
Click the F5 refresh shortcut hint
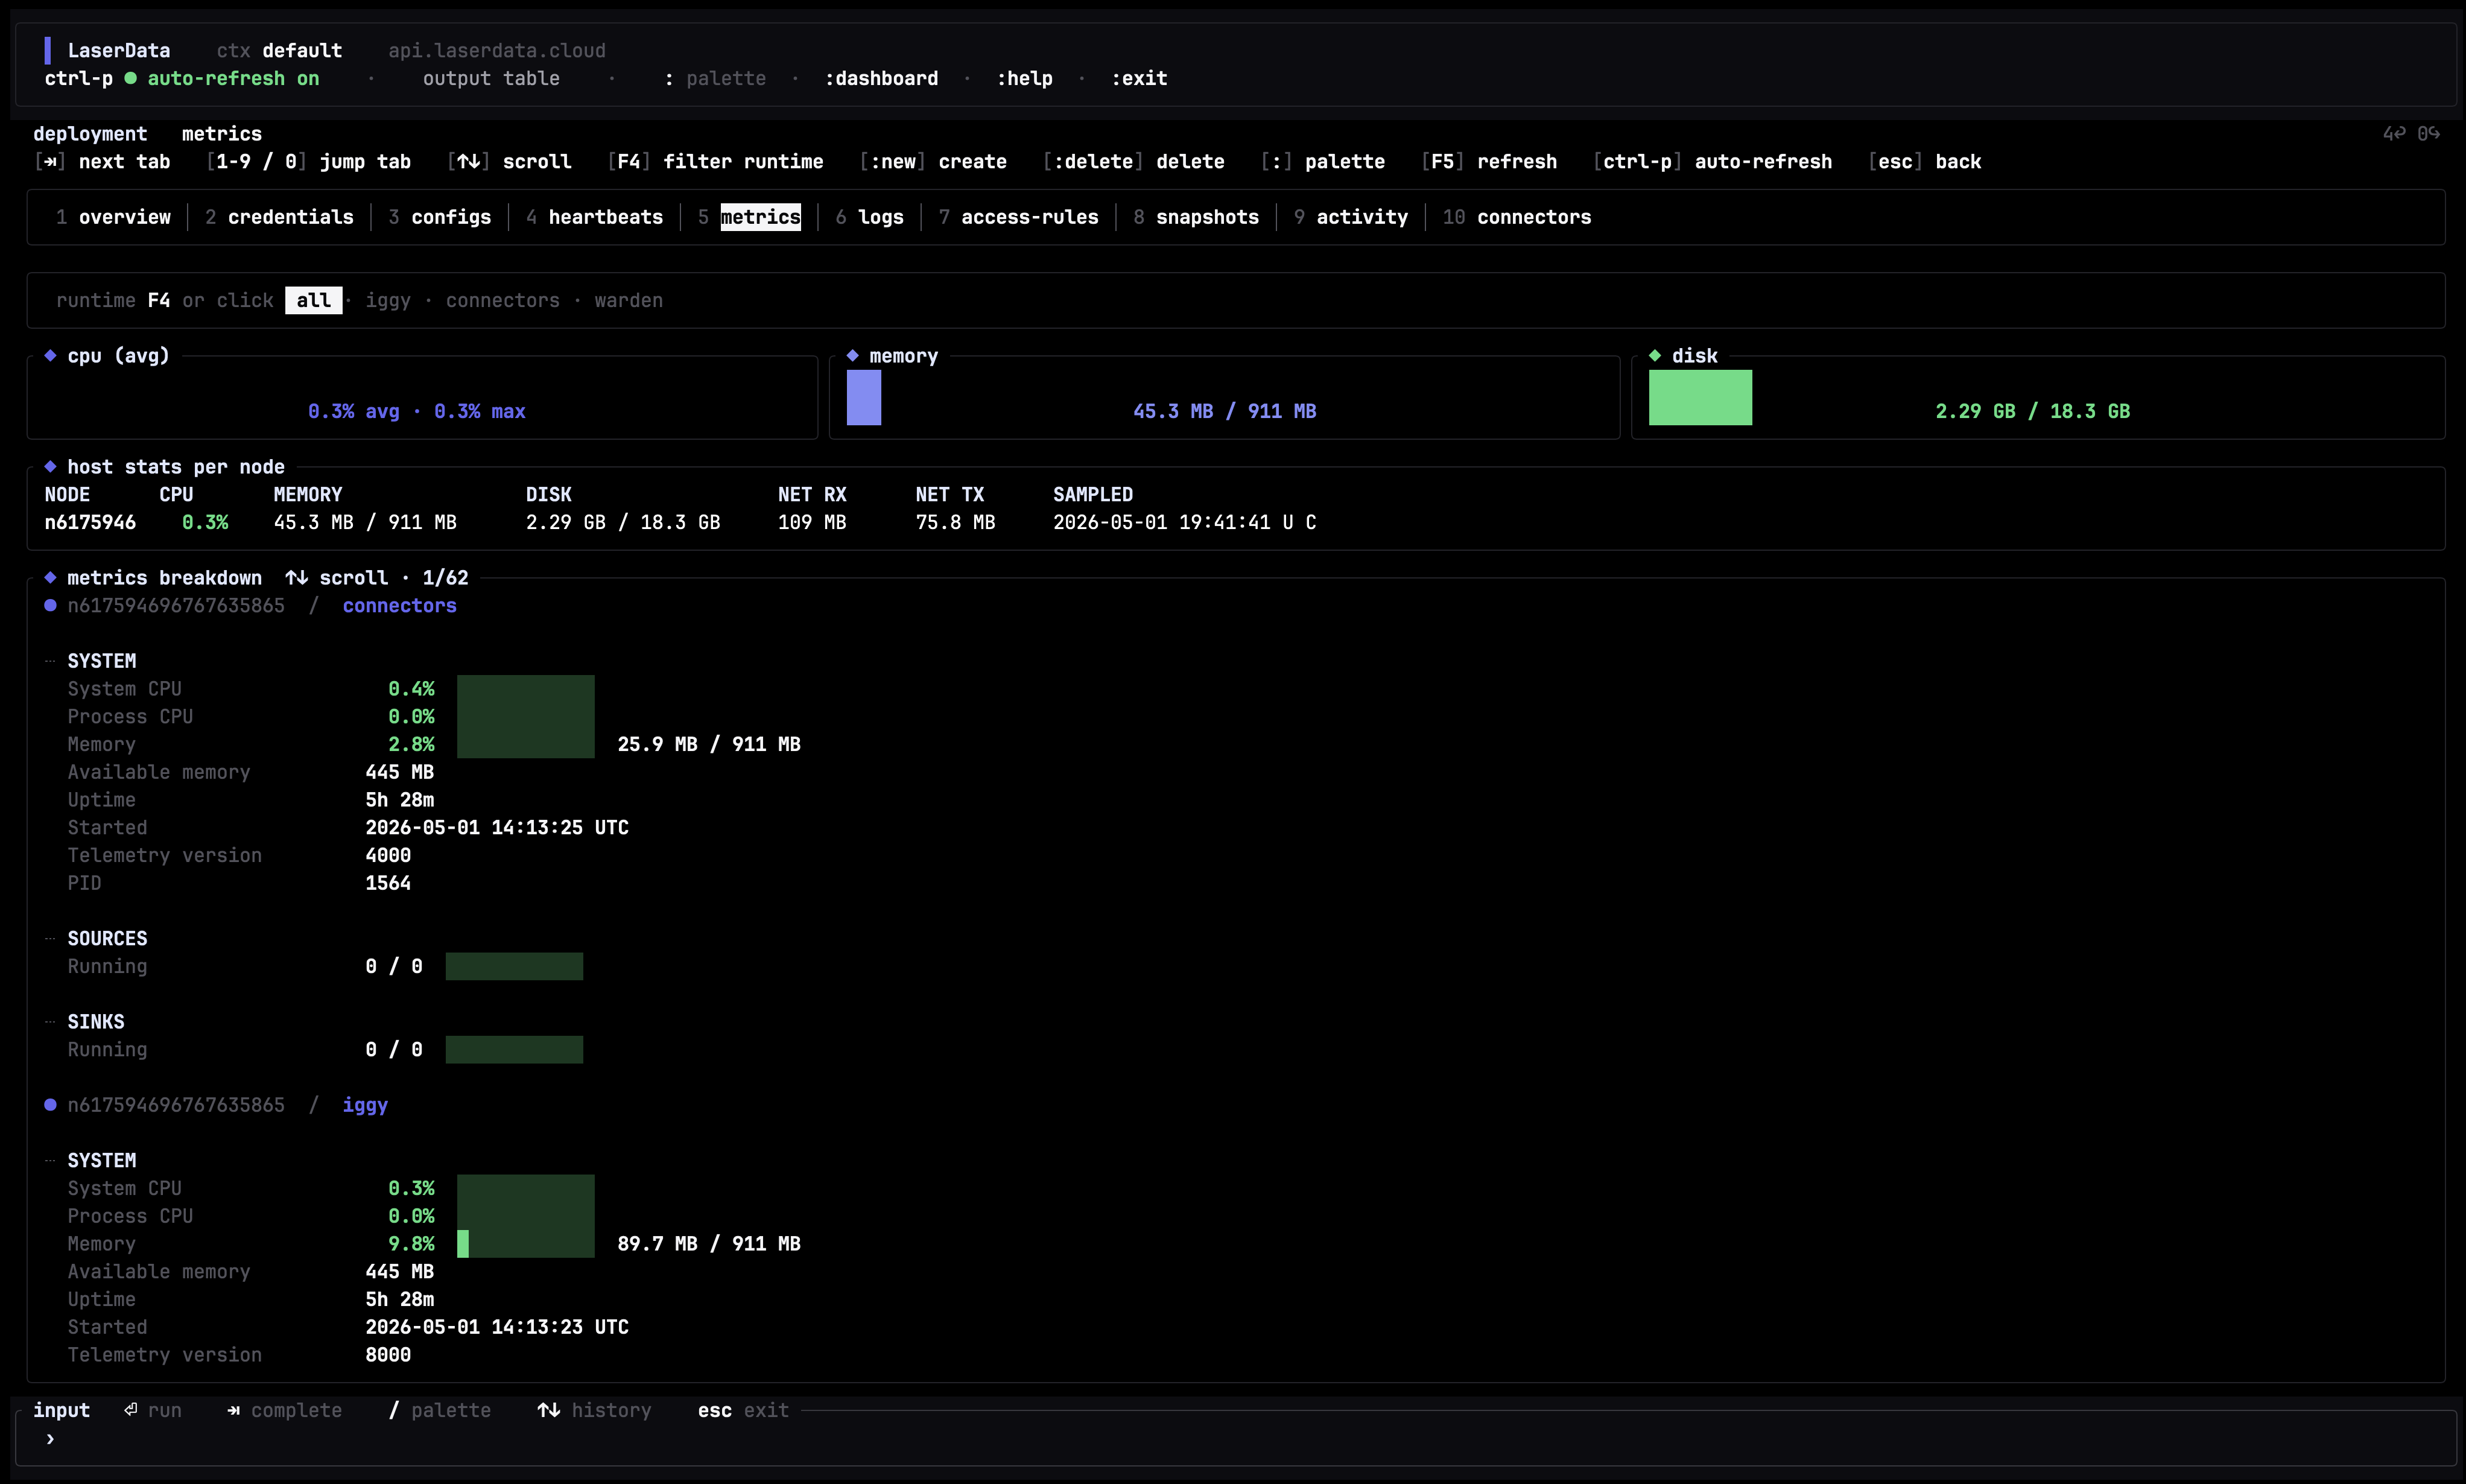(x=1489, y=161)
